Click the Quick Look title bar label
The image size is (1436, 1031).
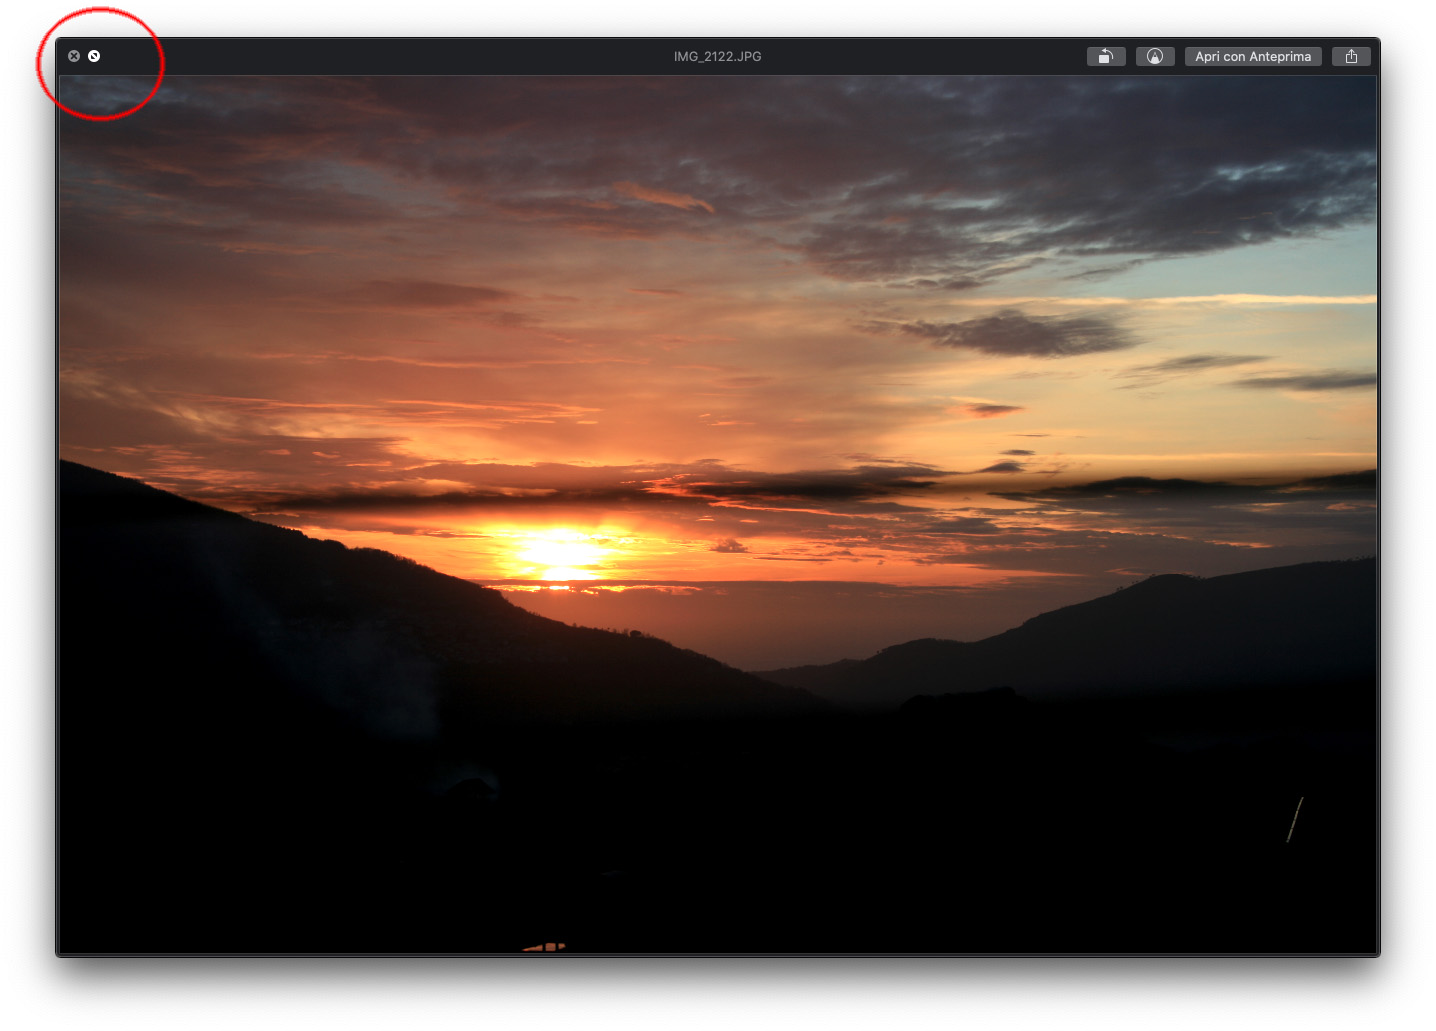(x=717, y=56)
